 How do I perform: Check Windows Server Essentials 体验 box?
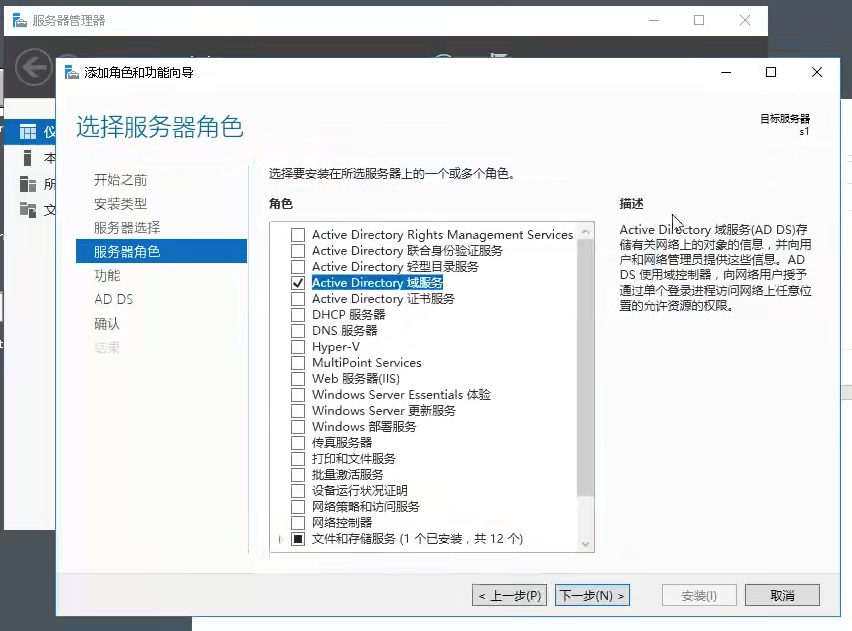(298, 395)
